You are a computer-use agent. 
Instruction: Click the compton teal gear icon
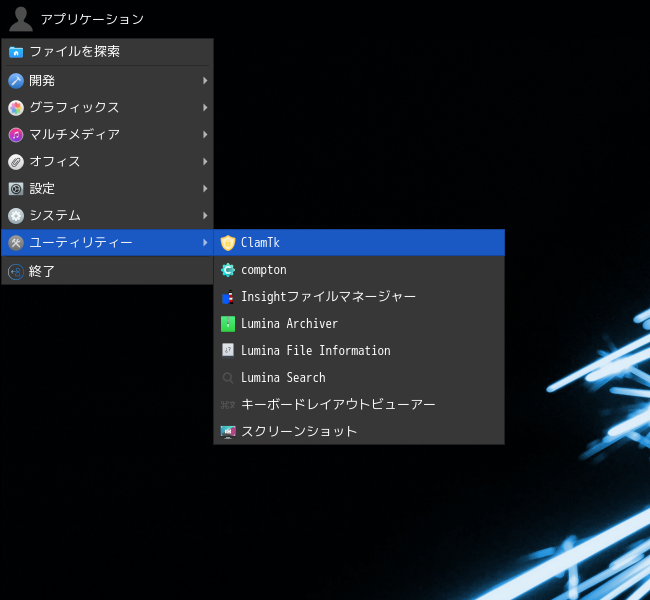tap(228, 270)
